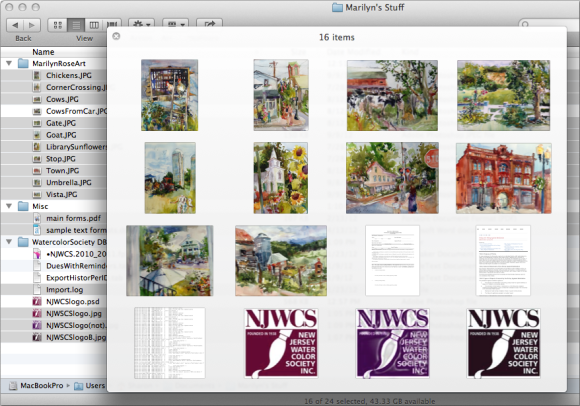Click the Forward arrow button
This screenshot has width=580, height=406.
click(x=32, y=25)
